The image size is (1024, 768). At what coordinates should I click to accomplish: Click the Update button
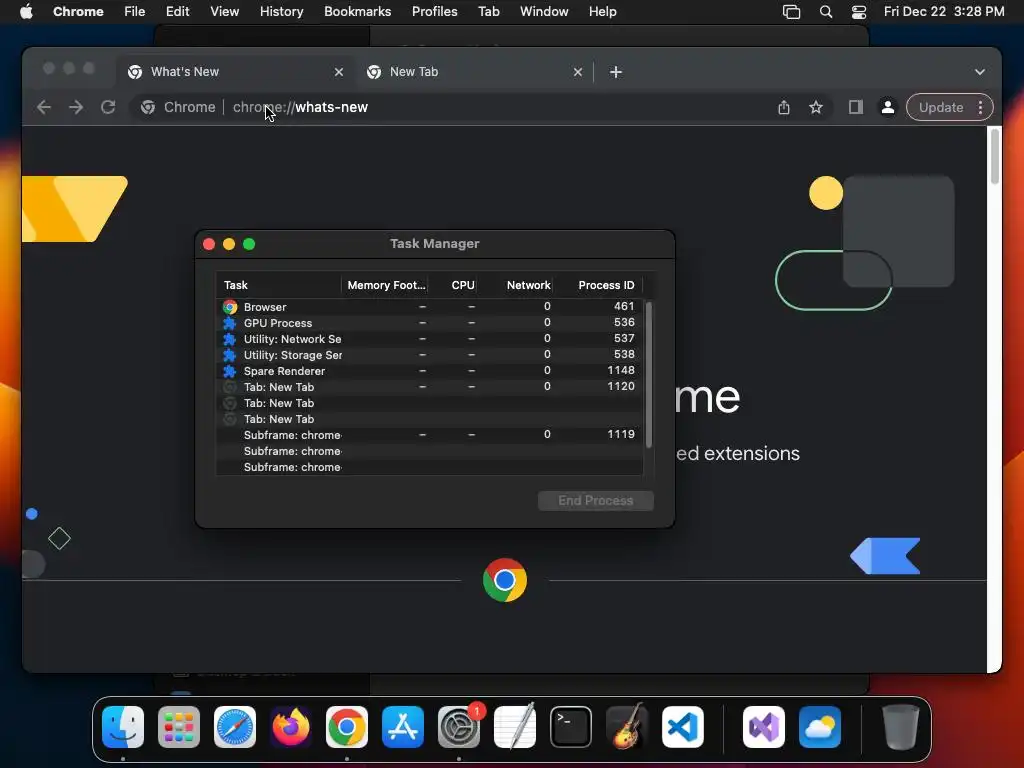click(x=940, y=107)
